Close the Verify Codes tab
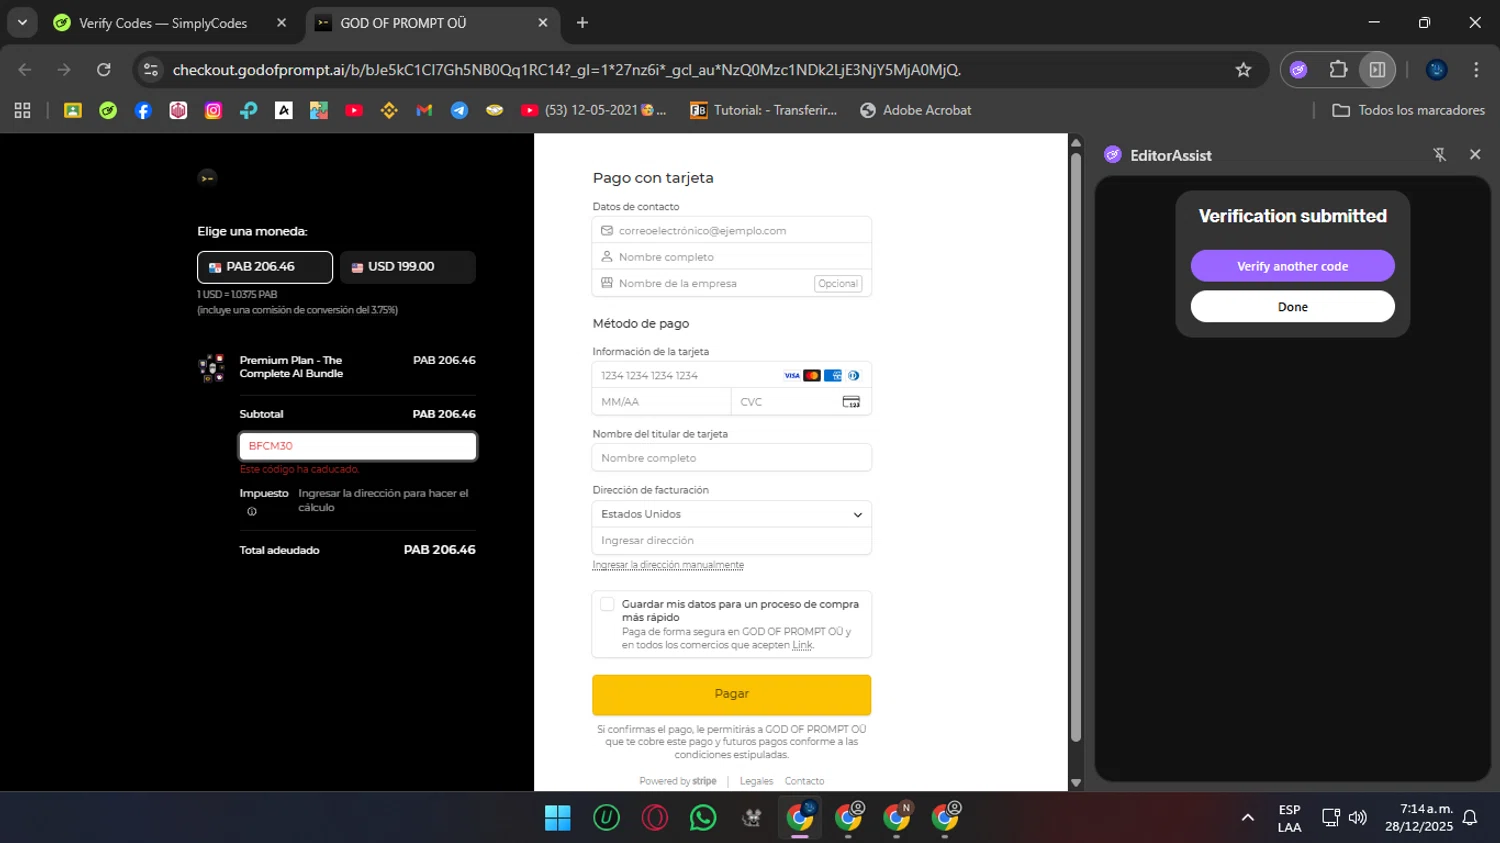The image size is (1500, 843). click(x=281, y=23)
